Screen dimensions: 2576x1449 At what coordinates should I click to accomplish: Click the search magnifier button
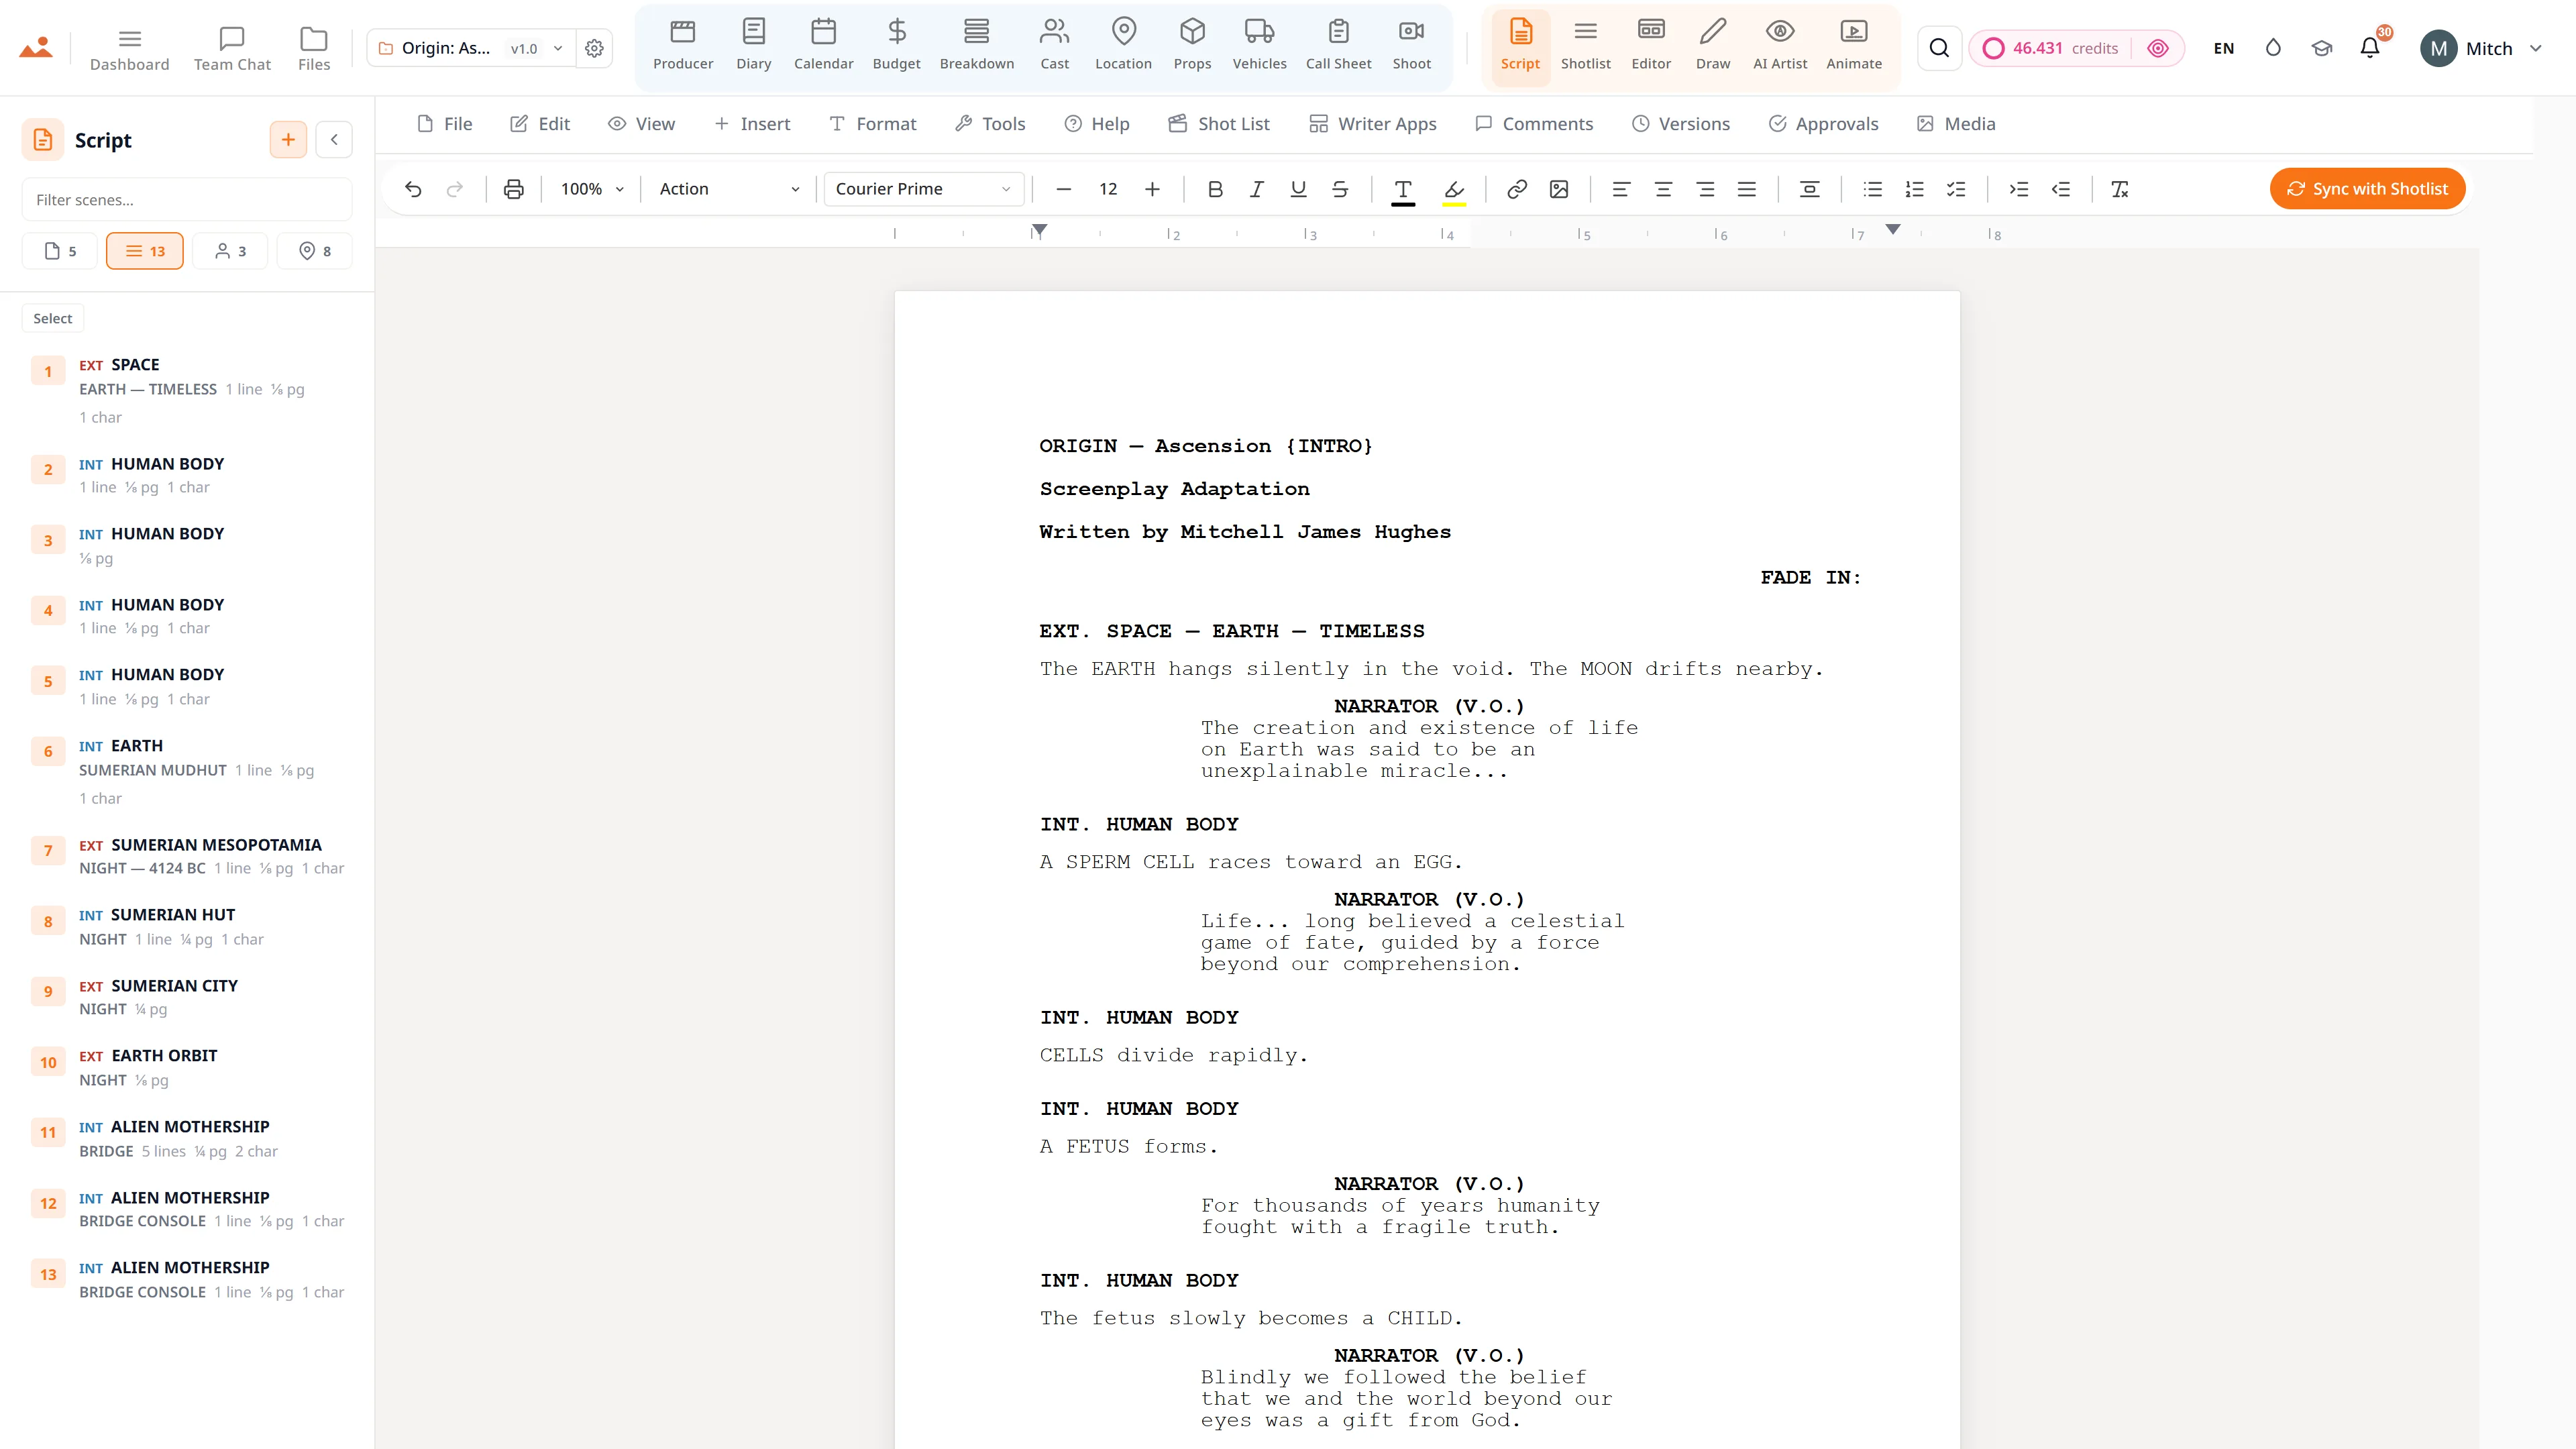click(x=1939, y=48)
